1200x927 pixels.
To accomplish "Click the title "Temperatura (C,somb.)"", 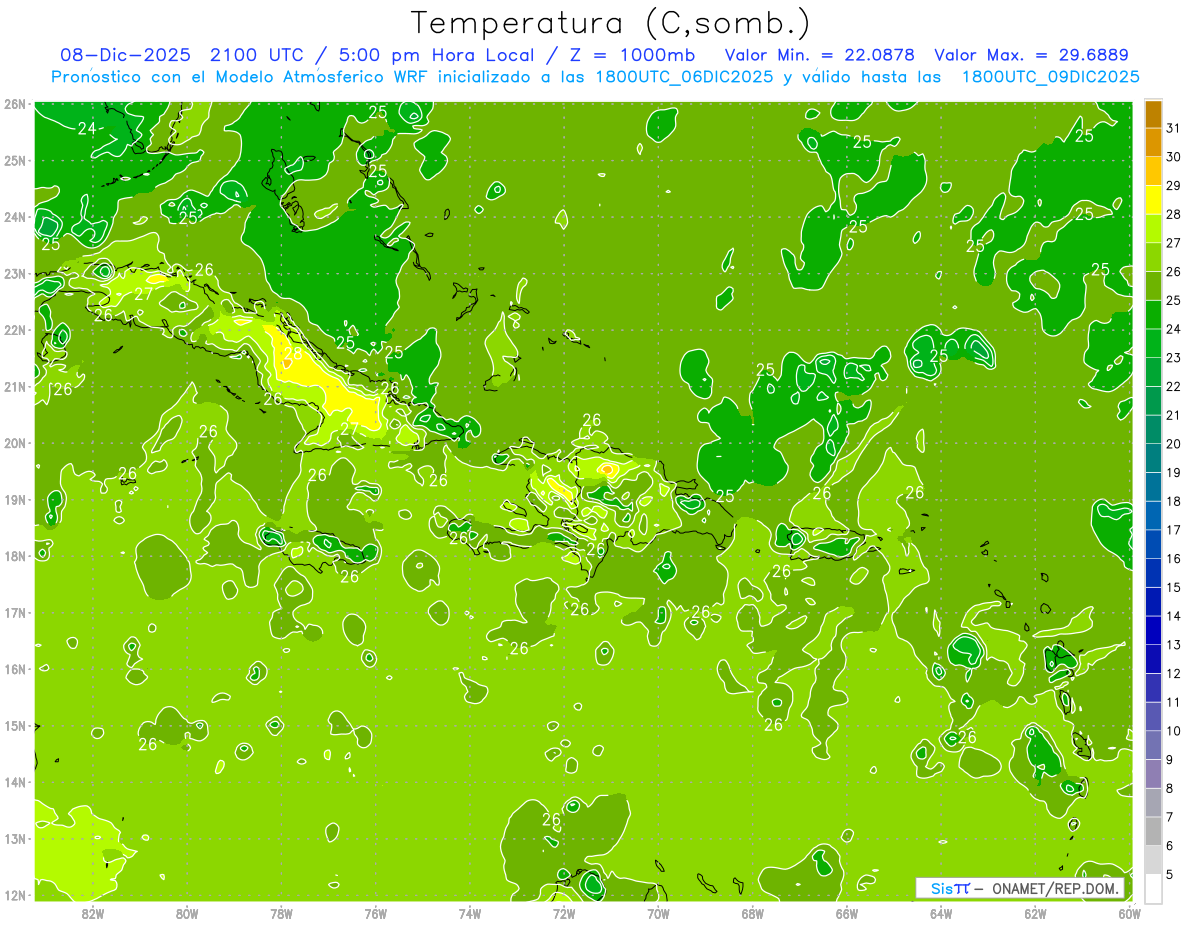I will [x=610, y=22].
